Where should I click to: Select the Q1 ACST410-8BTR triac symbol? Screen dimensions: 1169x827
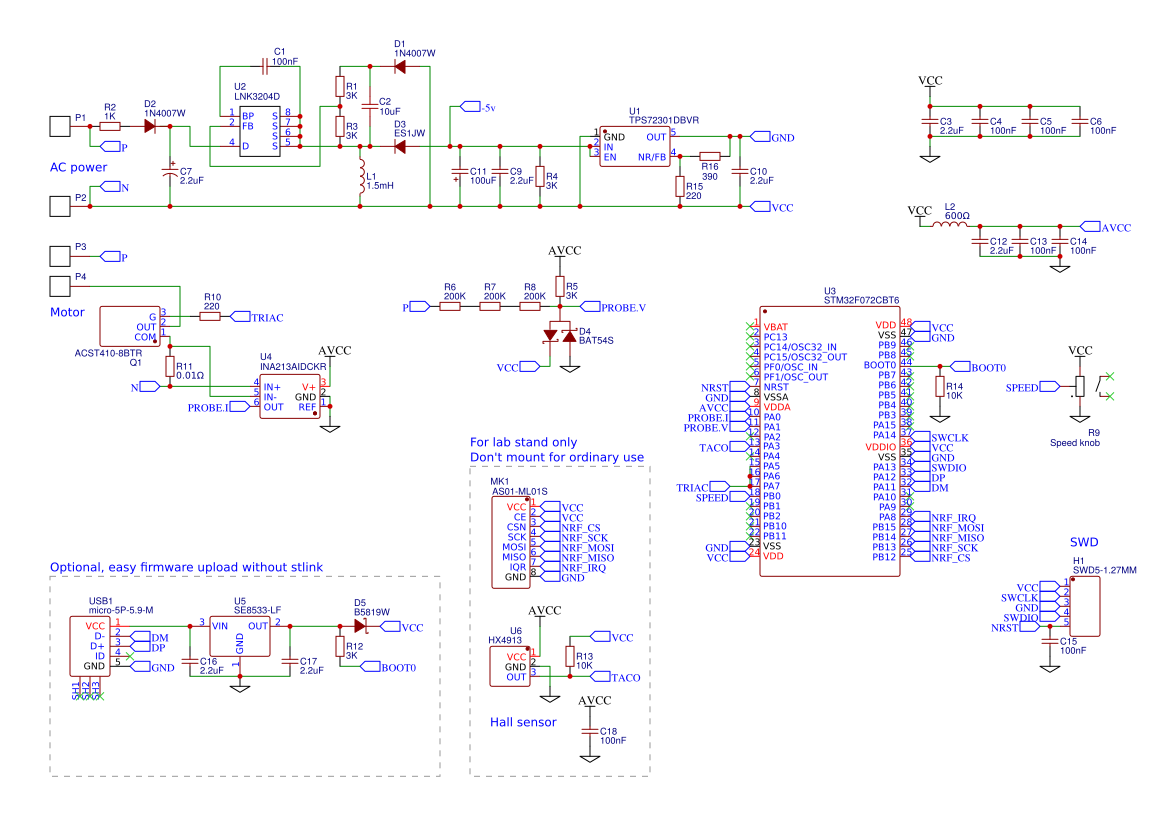[x=130, y=327]
